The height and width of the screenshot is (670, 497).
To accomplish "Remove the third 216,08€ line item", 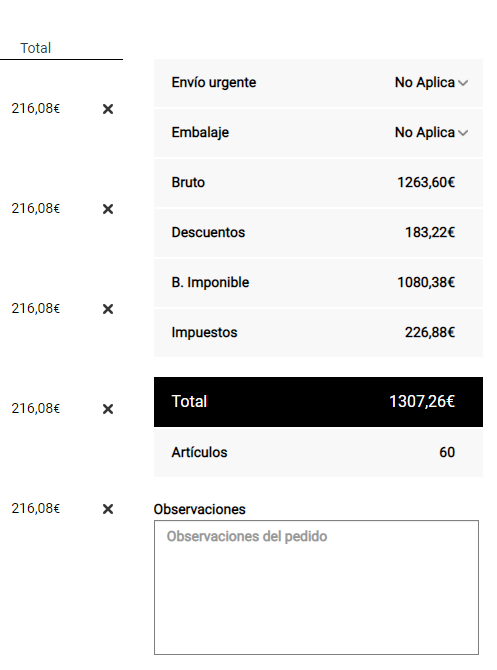I will pyautogui.click(x=108, y=309).
